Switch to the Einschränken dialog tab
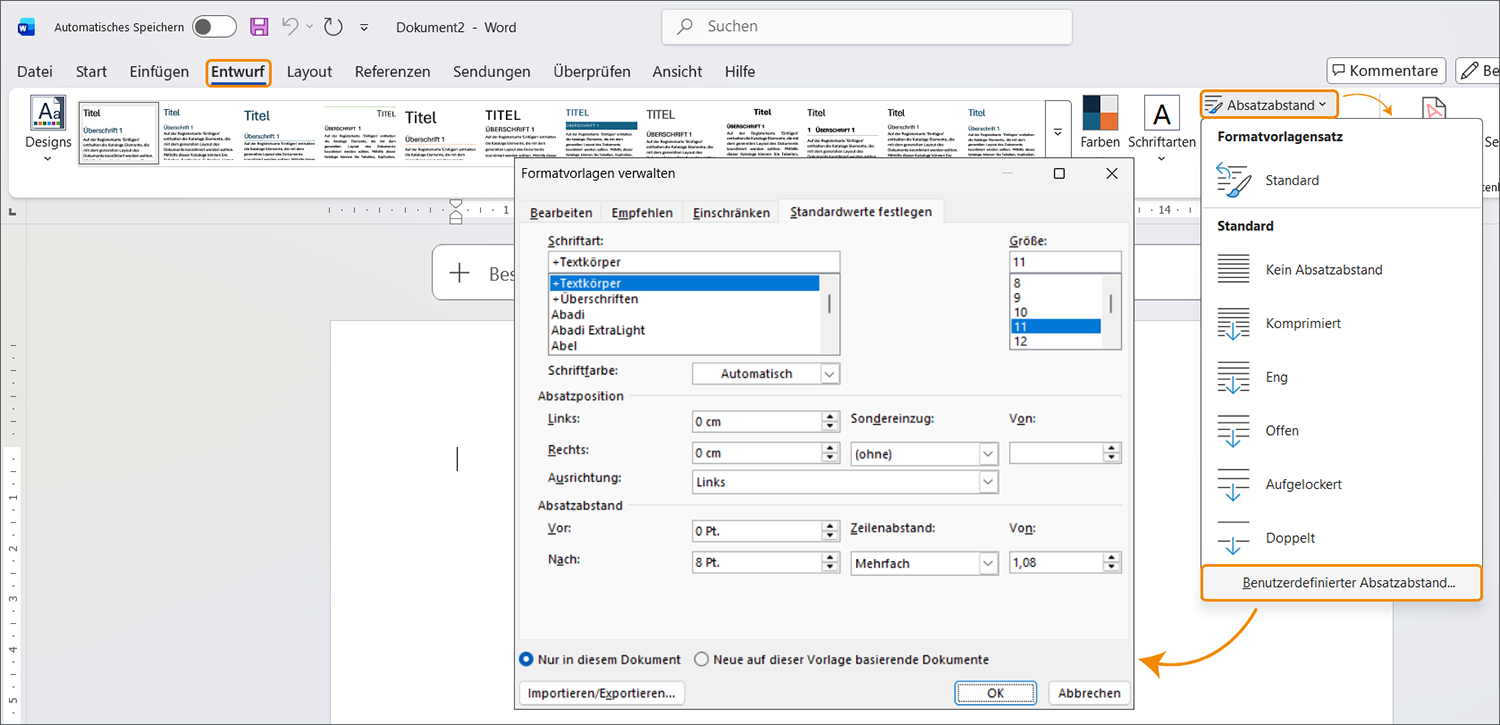The image size is (1500, 725). tap(731, 213)
